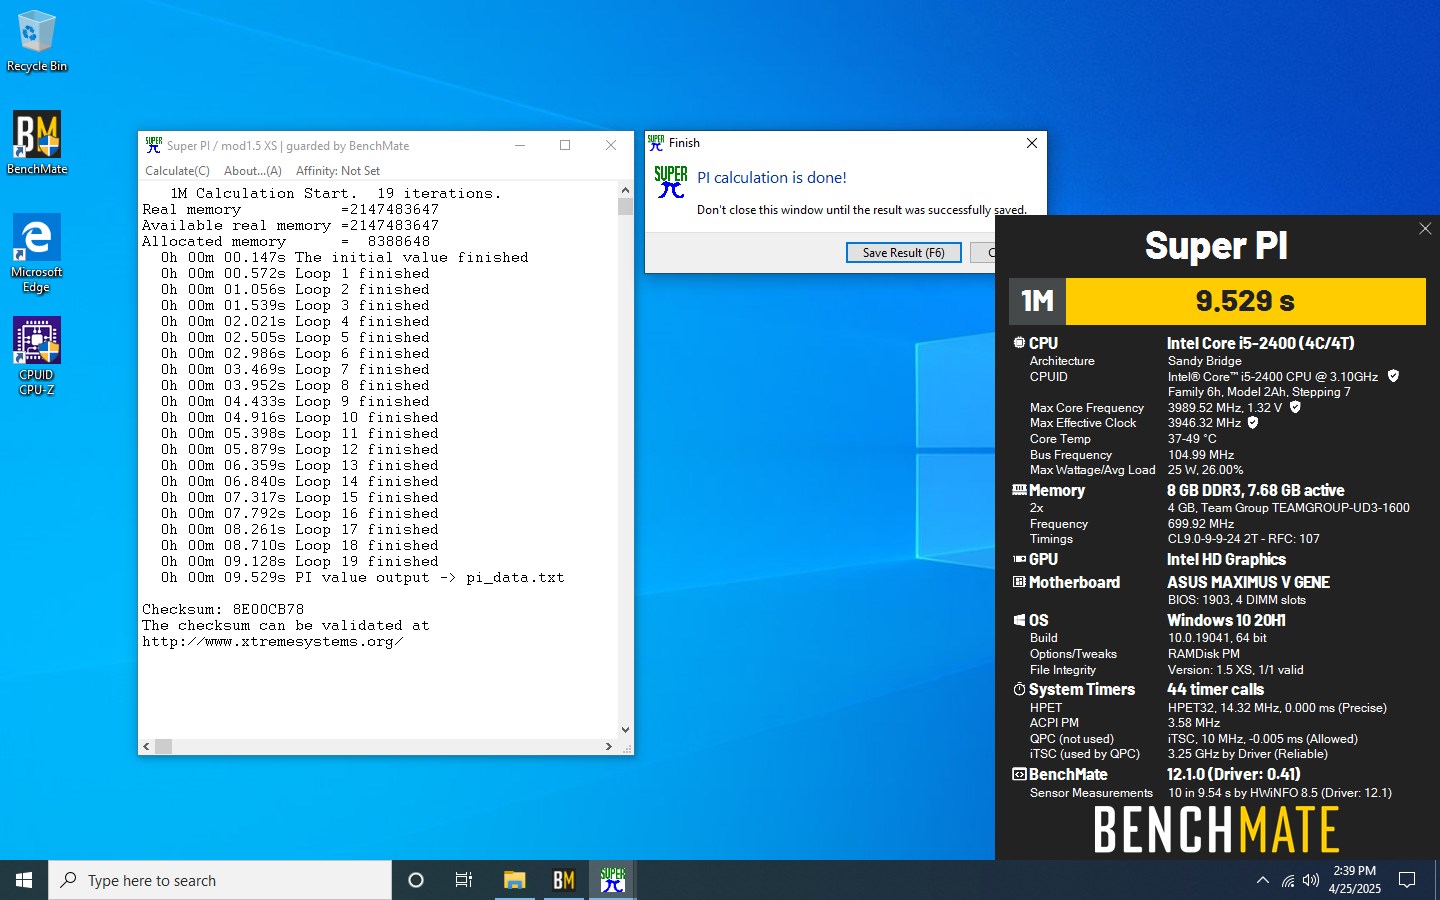
Task: Click ASUS MAXIMUS V GENE text
Action: (1248, 582)
